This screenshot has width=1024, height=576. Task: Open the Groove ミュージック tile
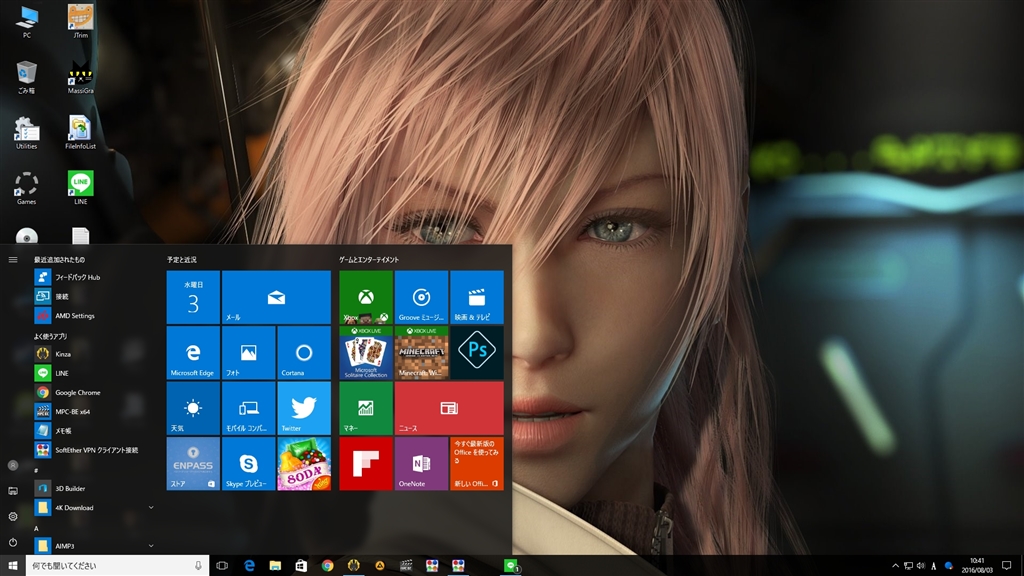421,297
